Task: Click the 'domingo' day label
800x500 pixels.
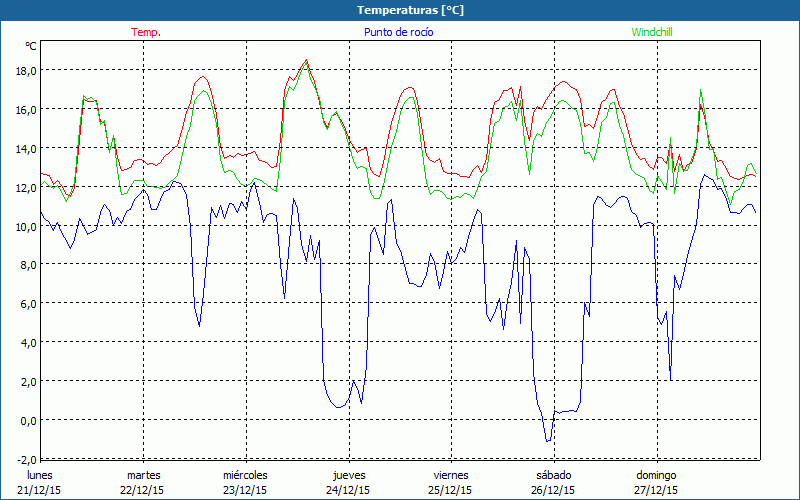Action: coord(656,475)
